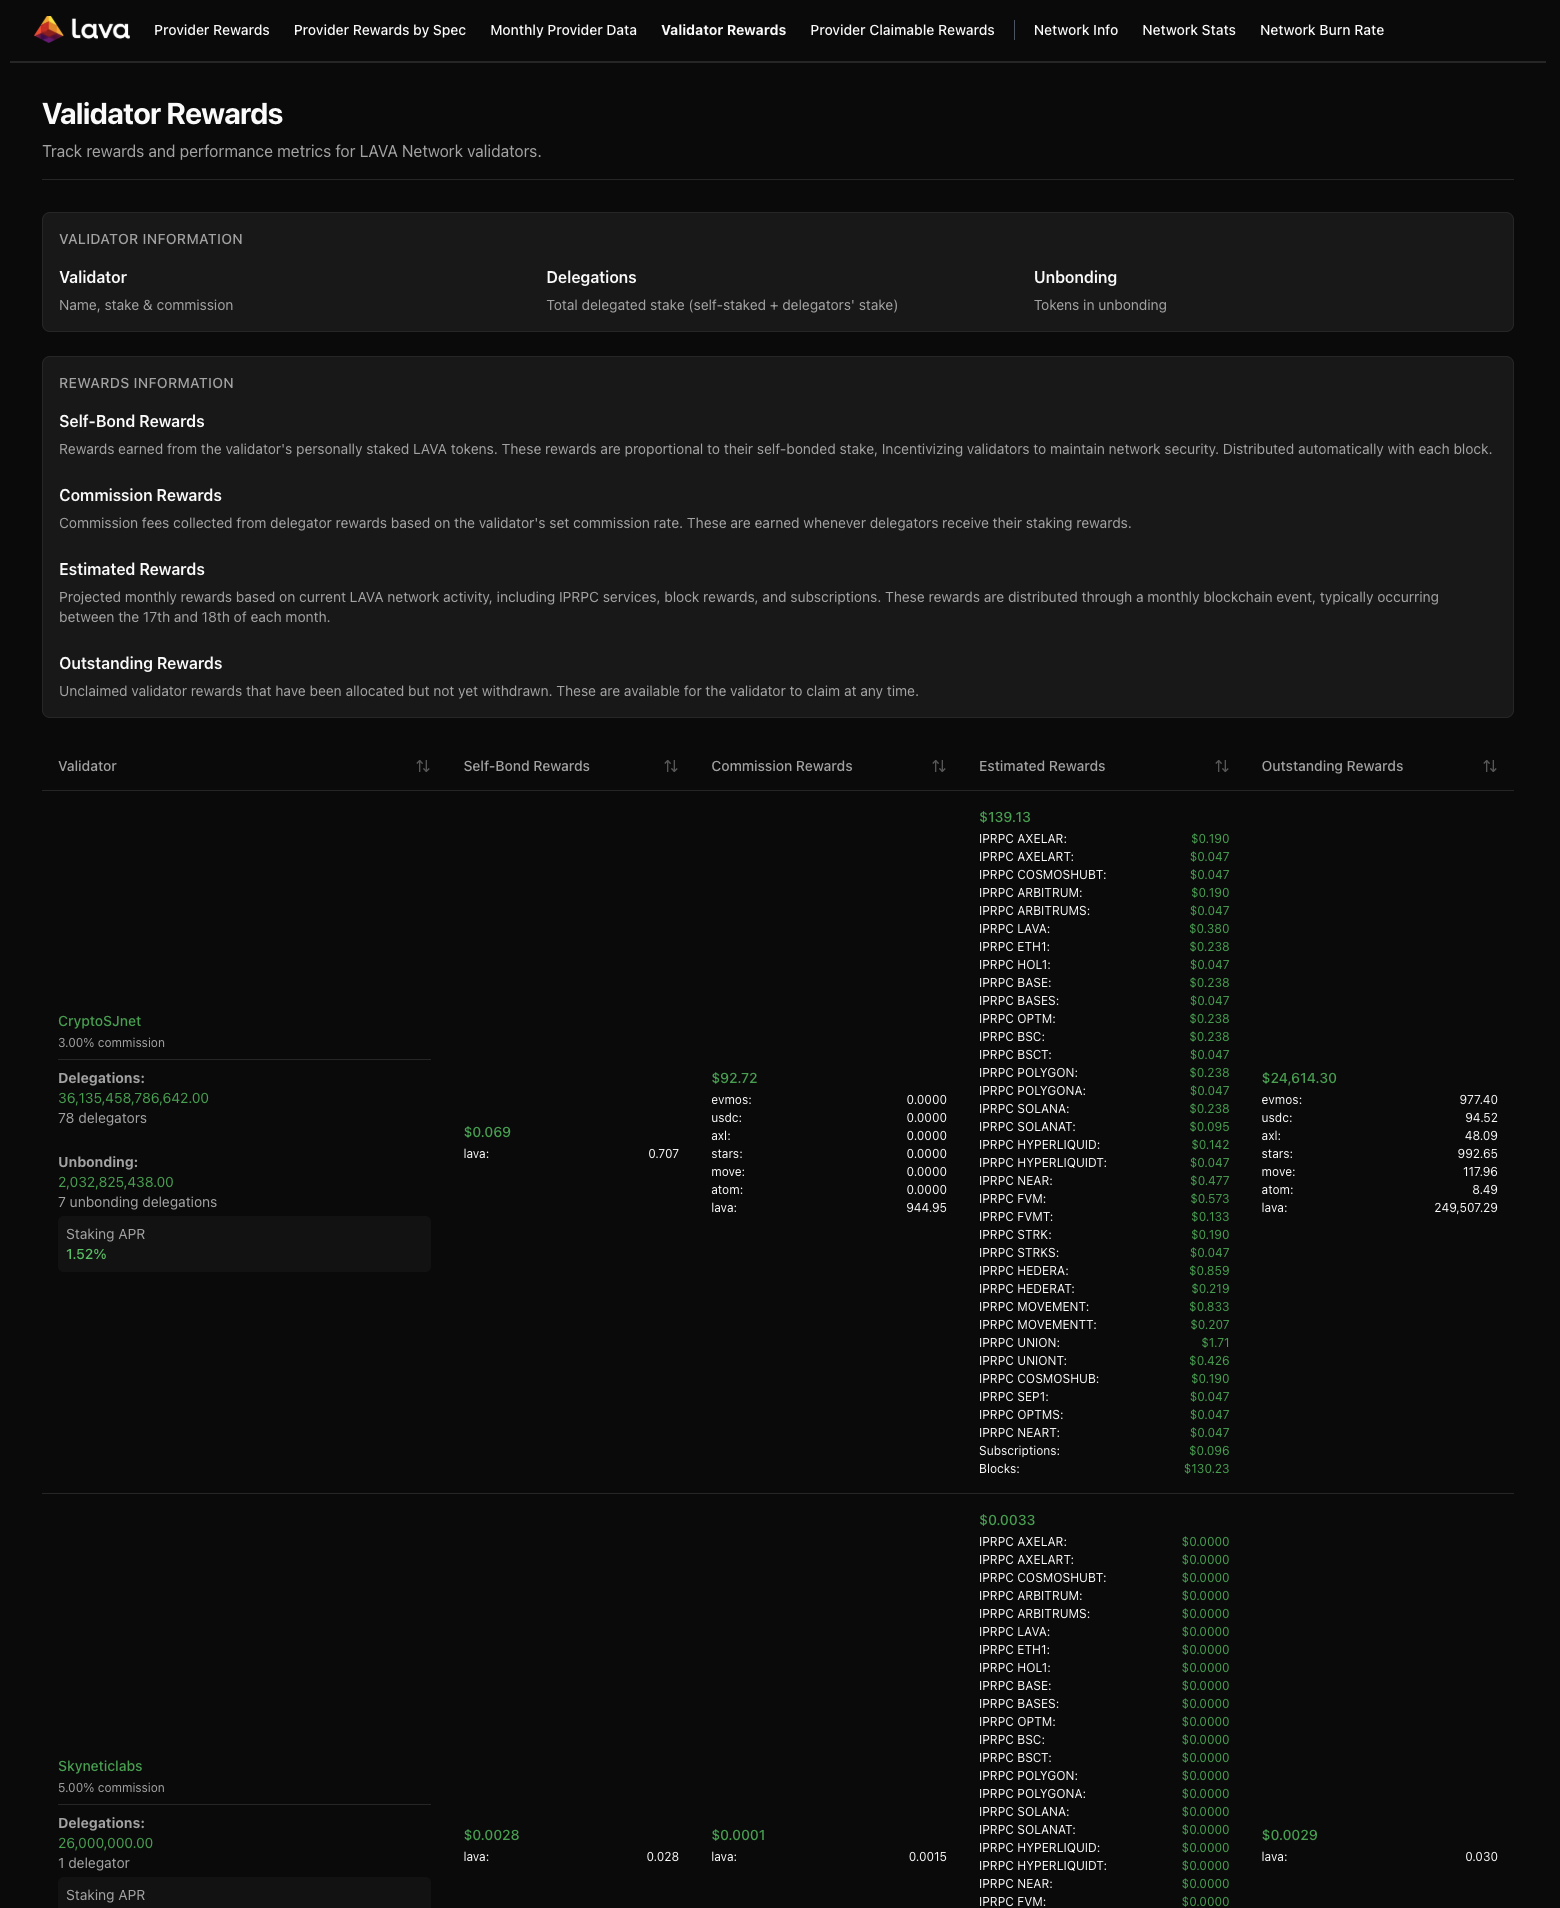Click Skyneticlabs delegations amount 26,000,000.00
Image resolution: width=1560 pixels, height=1908 pixels.
[105, 1843]
